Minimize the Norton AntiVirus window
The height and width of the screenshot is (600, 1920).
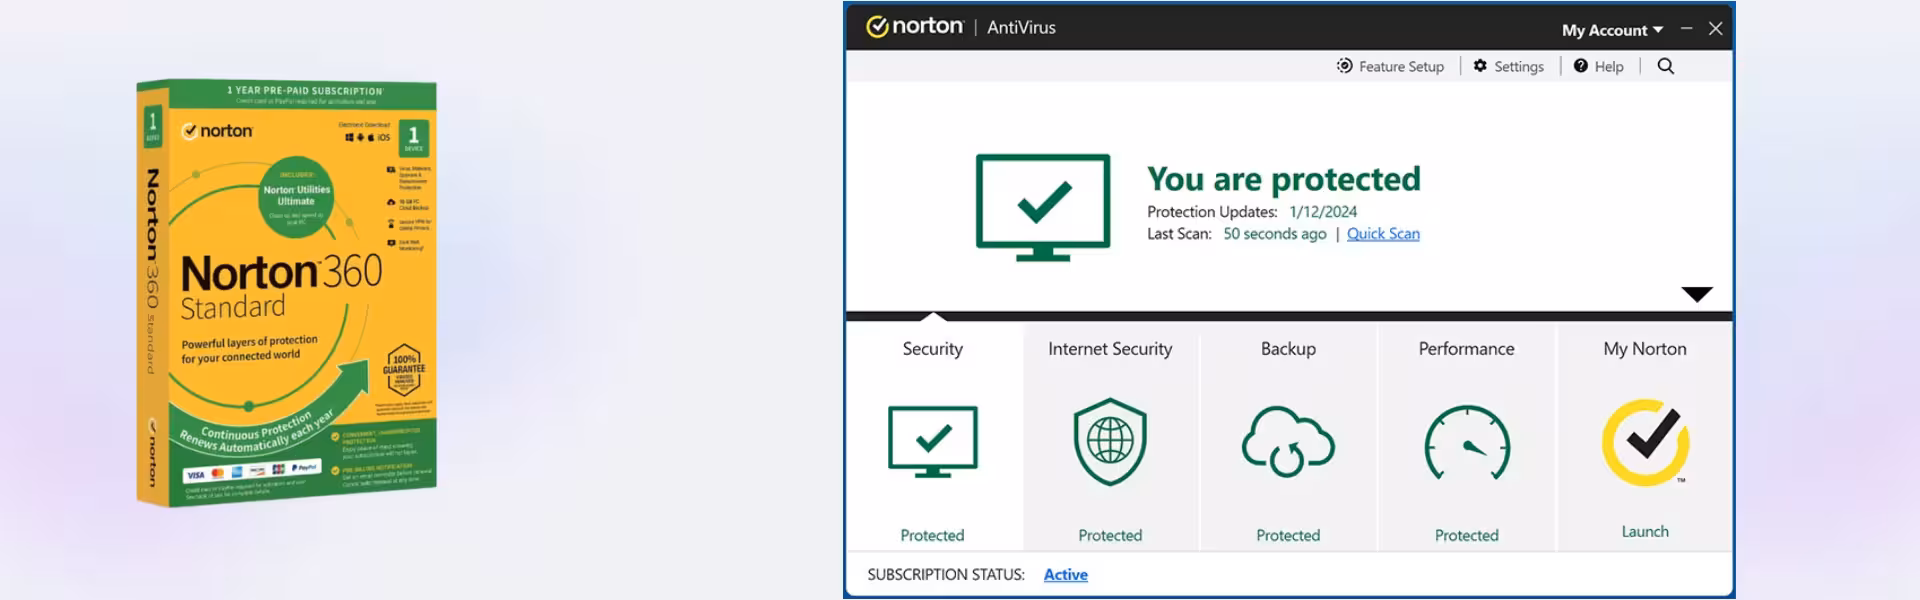pyautogui.click(x=1687, y=28)
